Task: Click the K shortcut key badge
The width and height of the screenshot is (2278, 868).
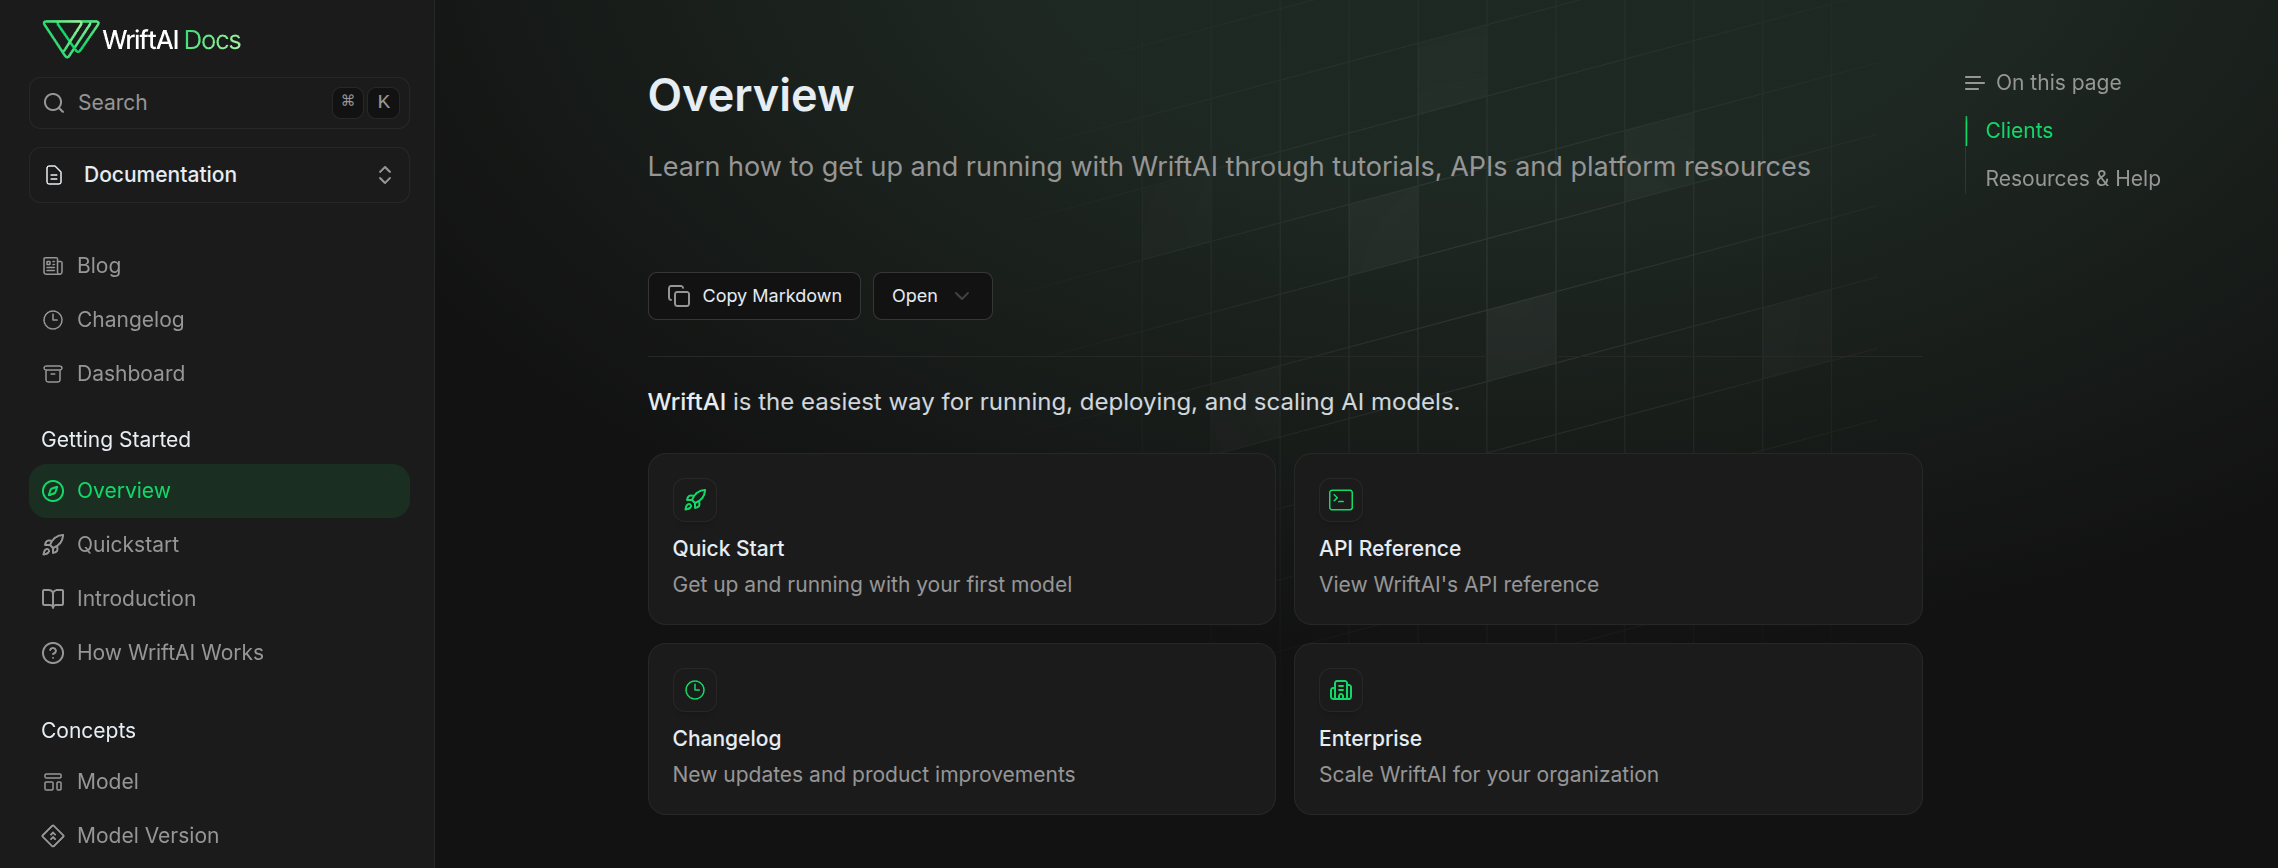Action: point(384,102)
